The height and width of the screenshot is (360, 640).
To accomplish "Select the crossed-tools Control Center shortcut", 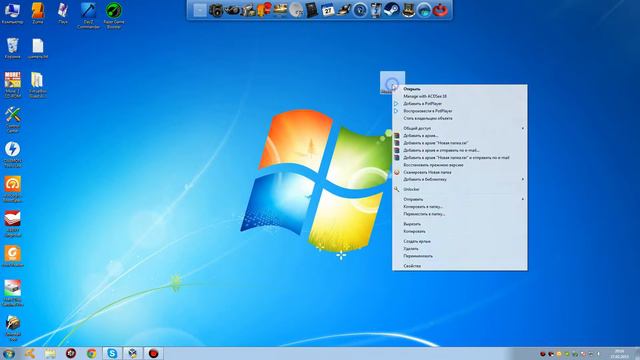I will coord(13,119).
